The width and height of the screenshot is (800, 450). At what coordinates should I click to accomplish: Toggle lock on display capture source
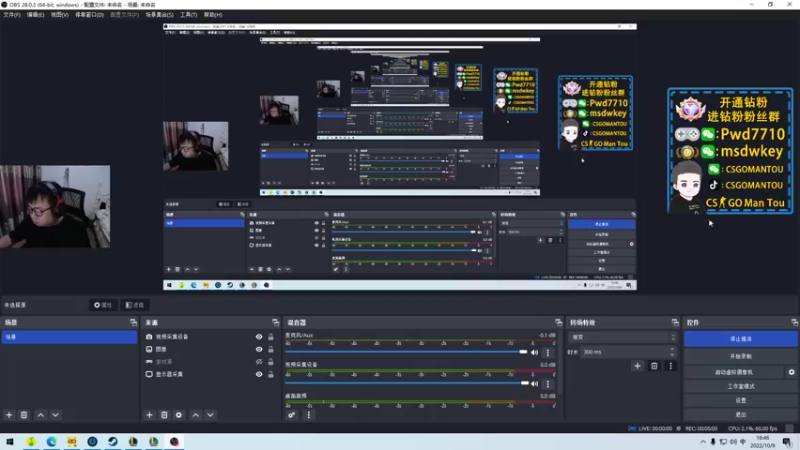271,374
